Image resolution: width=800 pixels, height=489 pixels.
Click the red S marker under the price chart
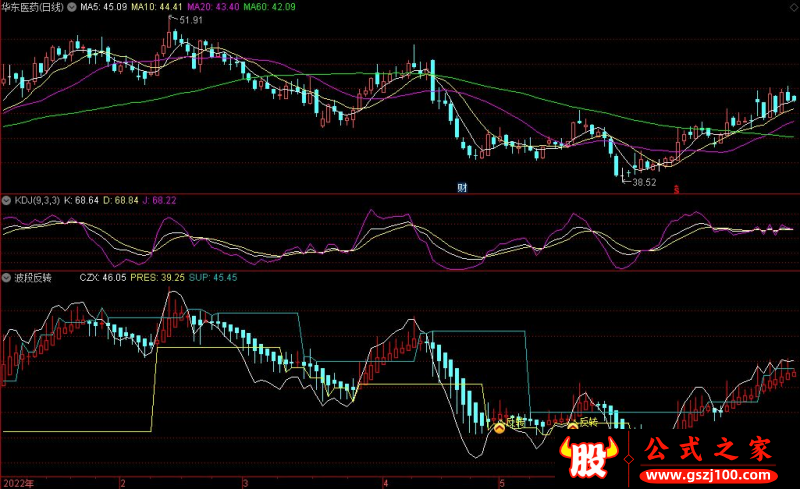pyautogui.click(x=677, y=190)
